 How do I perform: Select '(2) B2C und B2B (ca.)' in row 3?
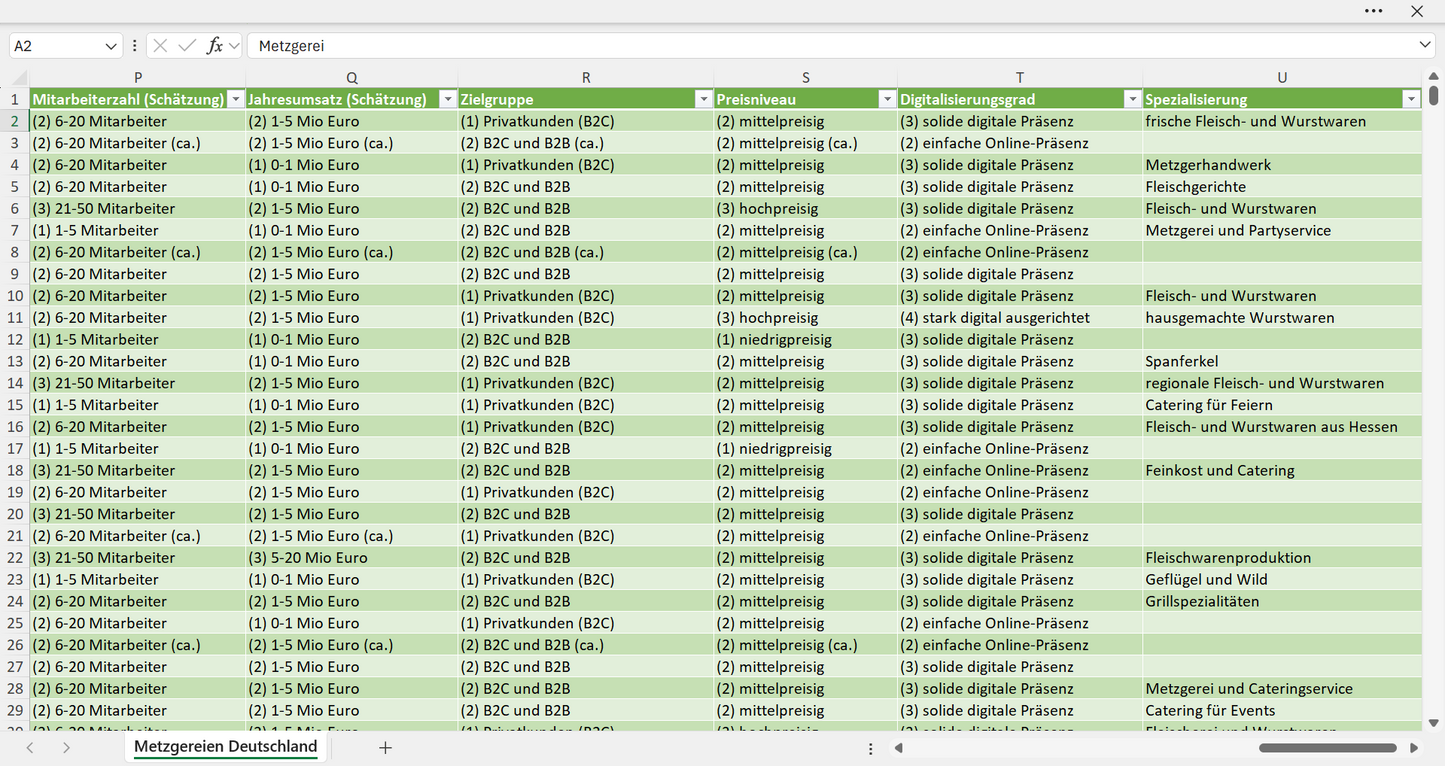click(x=586, y=143)
